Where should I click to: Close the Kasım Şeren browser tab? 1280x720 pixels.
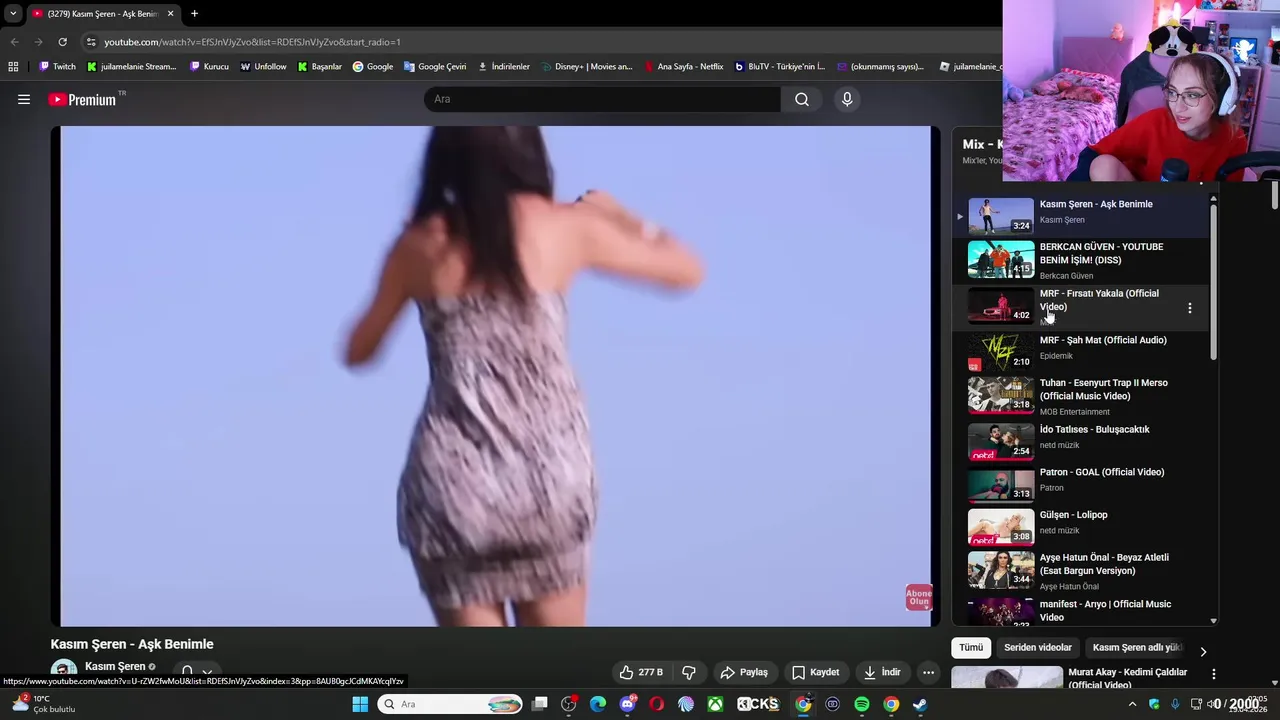click(170, 14)
